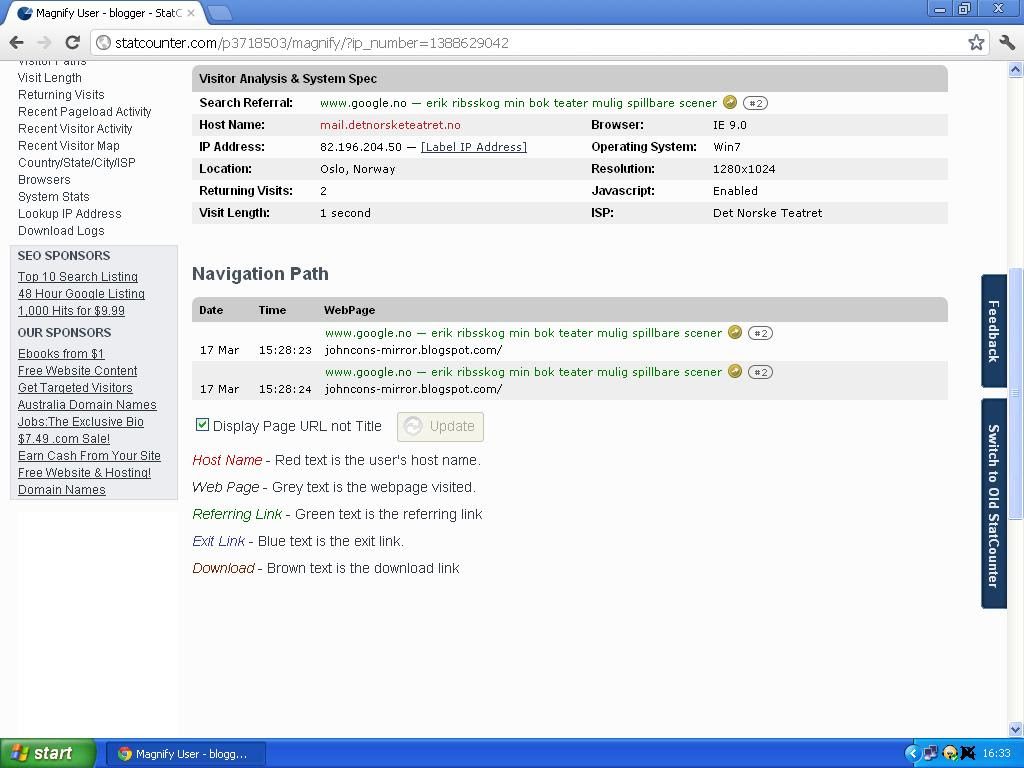Viewport: 1024px width, 768px height.
Task: Open Country/State/City/ISP report
Action: (77, 163)
